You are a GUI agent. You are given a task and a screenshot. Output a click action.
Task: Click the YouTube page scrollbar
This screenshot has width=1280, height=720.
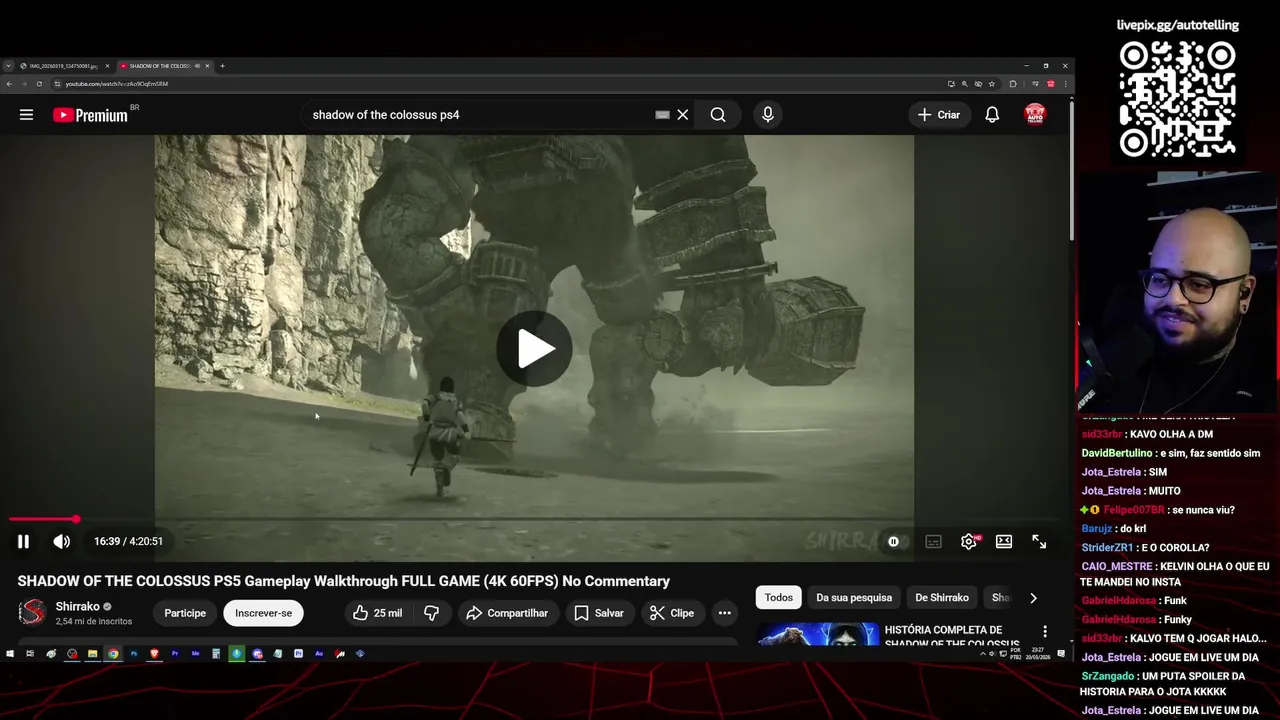pos(1070,170)
